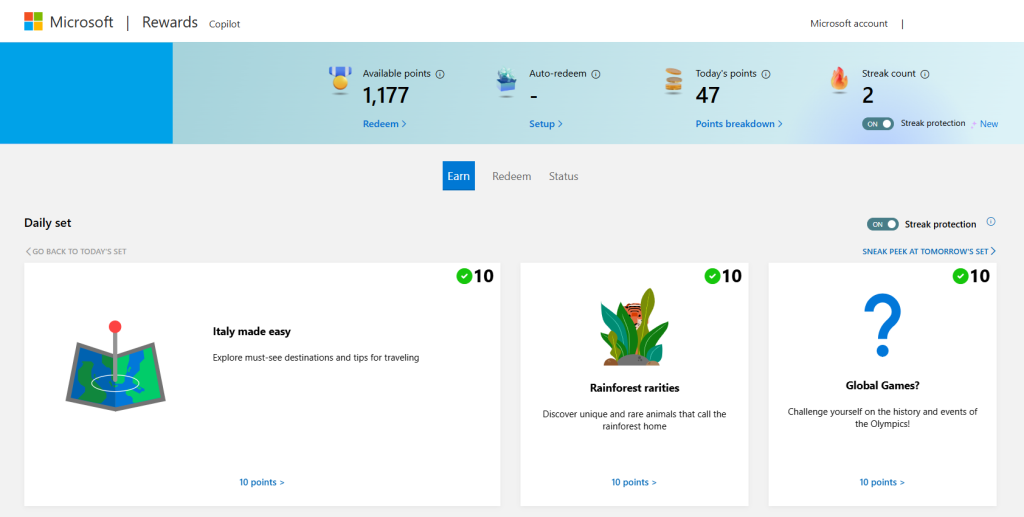Toggle the Daily set Streak protection switch
The image size is (1024, 517).
point(883,224)
